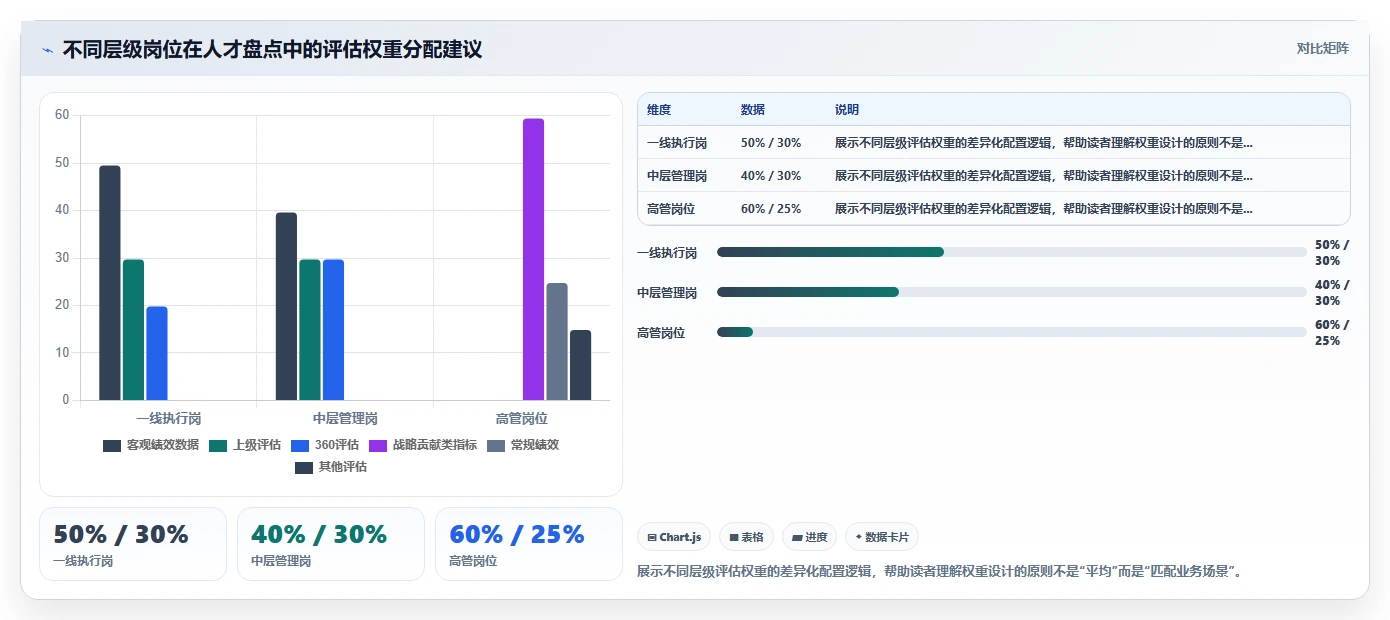Click the dark 客观绩效数据 bar for 一线执行岗
The image size is (1390, 620).
tap(110, 283)
